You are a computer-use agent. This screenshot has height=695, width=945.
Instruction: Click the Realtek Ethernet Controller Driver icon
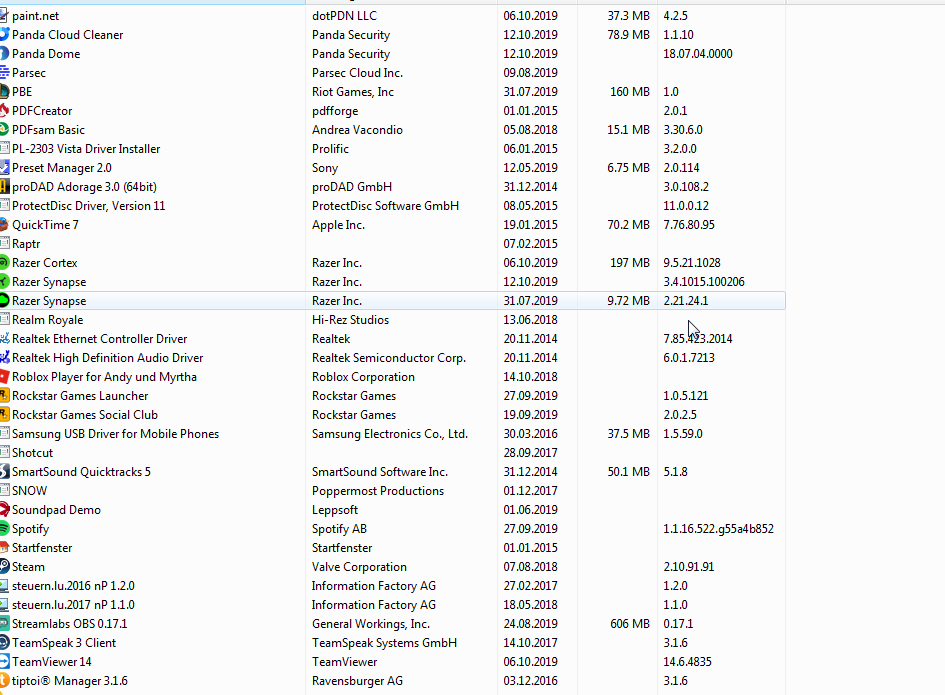point(4,338)
